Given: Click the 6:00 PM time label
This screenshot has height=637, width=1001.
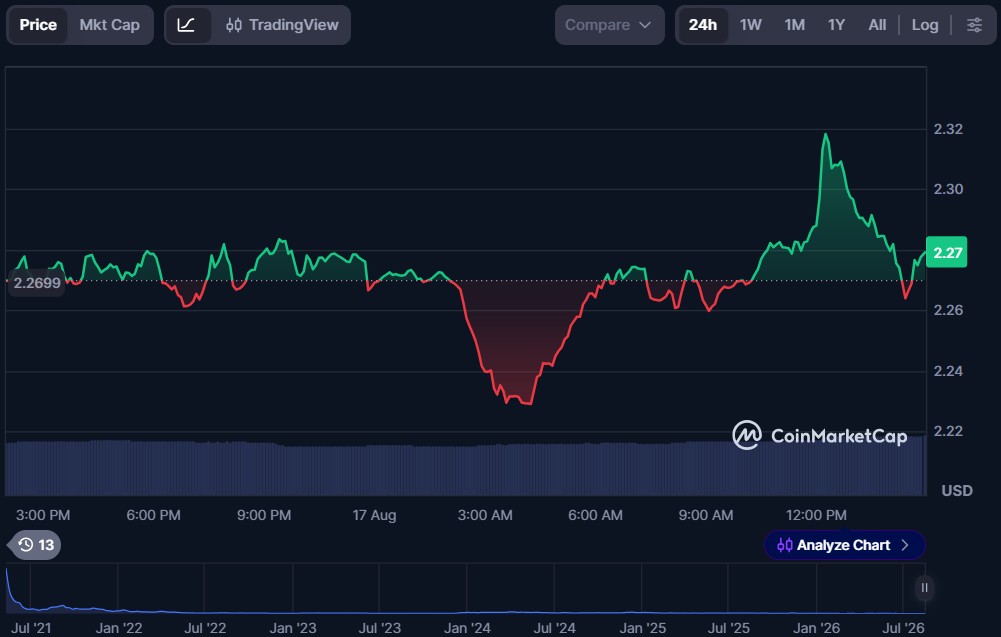Looking at the screenshot, I should 153,515.
